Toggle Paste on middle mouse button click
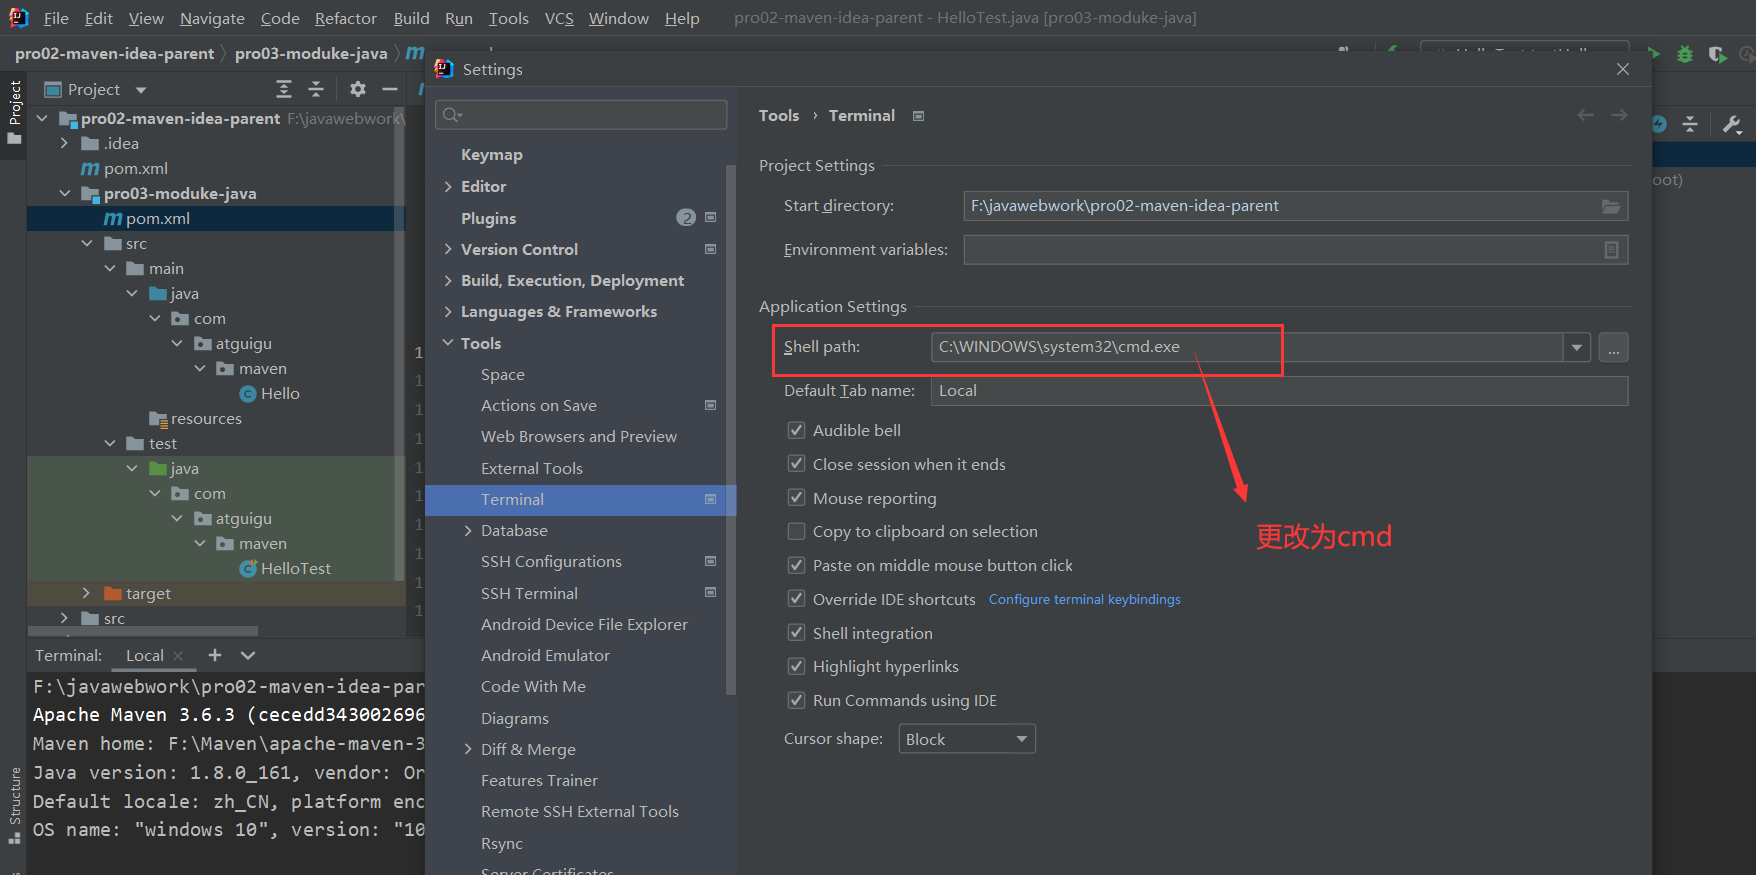The height and width of the screenshot is (875, 1756). pyautogui.click(x=796, y=565)
